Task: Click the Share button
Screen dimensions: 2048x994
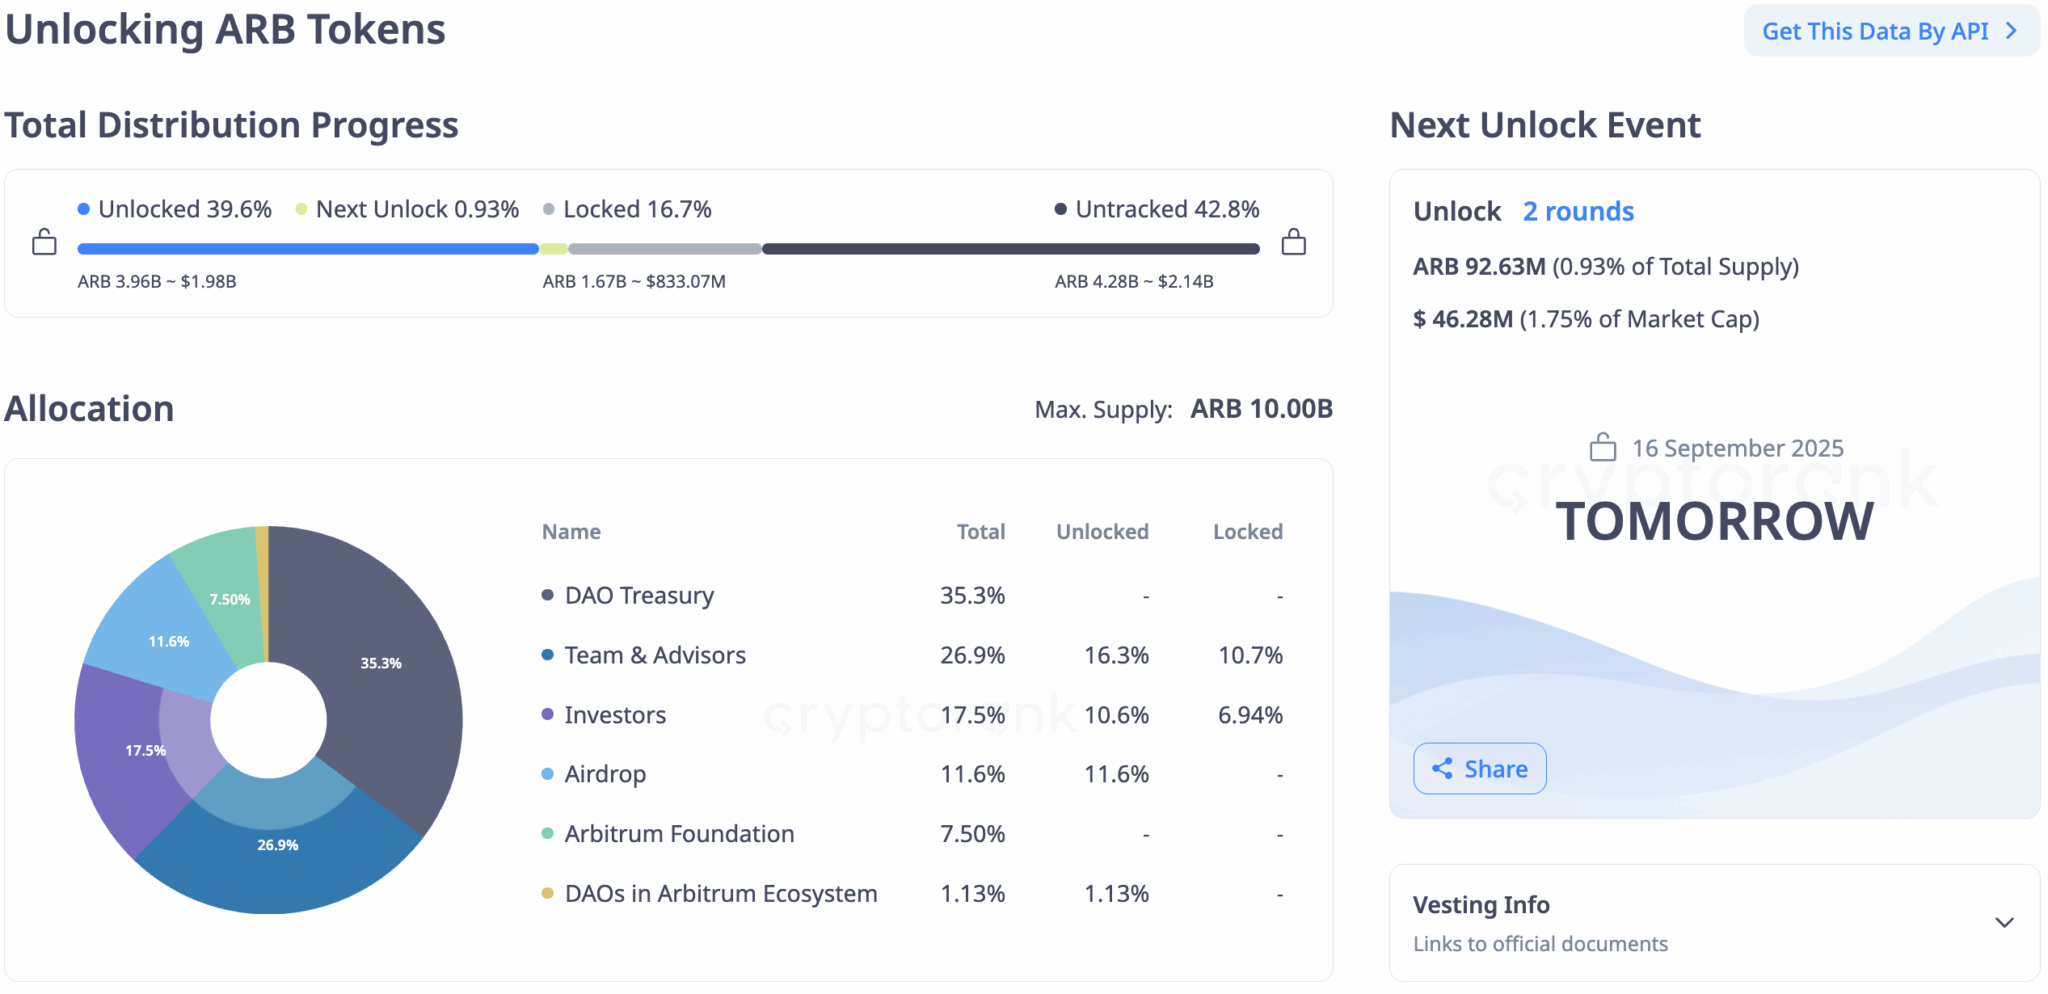Action: pos(1479,768)
